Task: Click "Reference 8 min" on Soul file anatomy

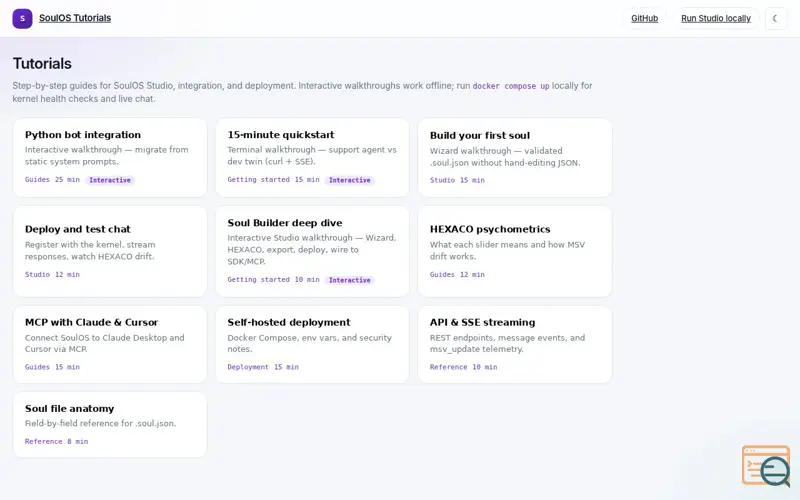Action: 57,441
